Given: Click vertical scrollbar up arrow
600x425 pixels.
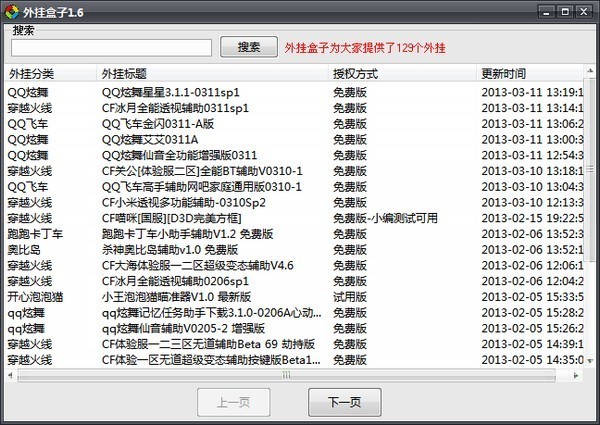Looking at the screenshot, I should coord(590,71).
